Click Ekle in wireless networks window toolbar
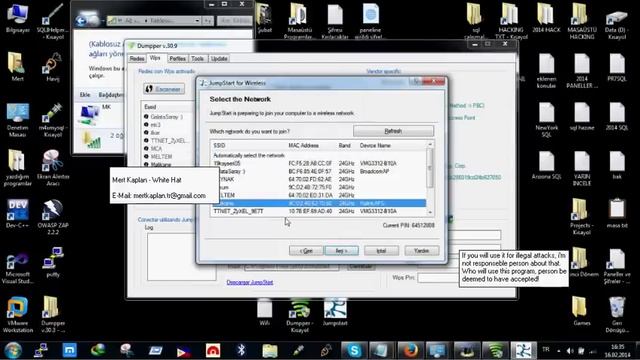This screenshot has height=360, width=640. [x=84, y=95]
